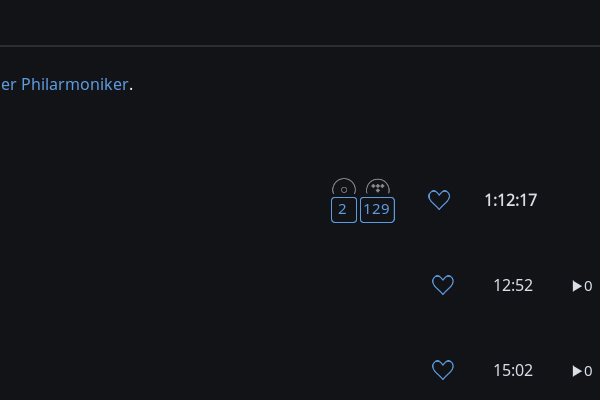Click the 15:02 track duration
This screenshot has height=400, width=600.
513,370
